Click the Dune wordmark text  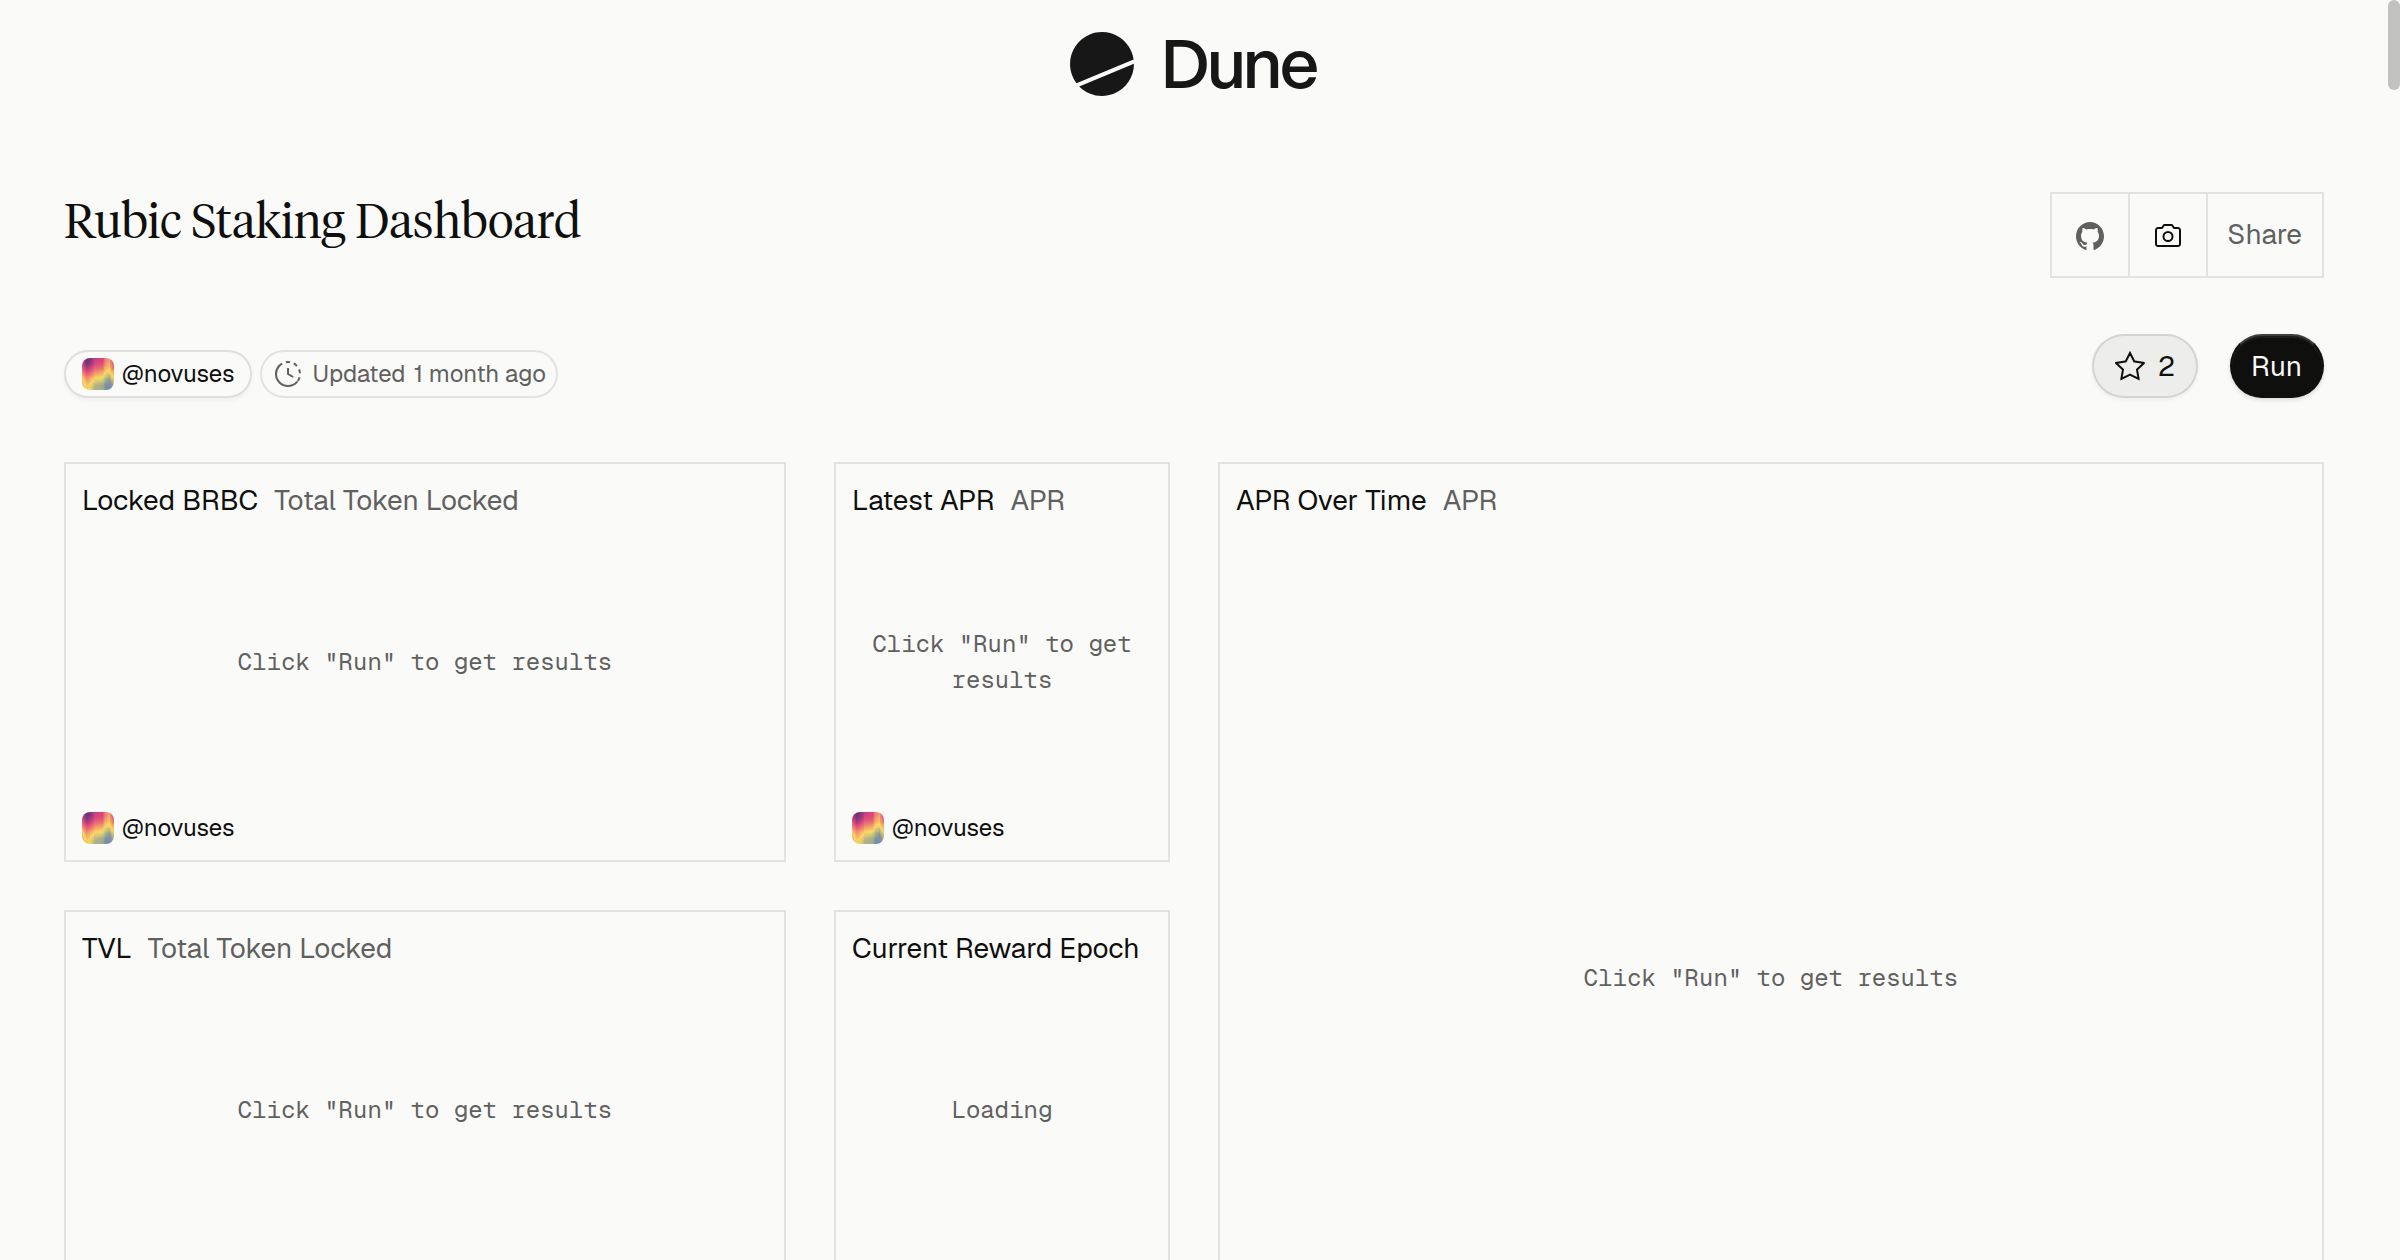point(1240,65)
